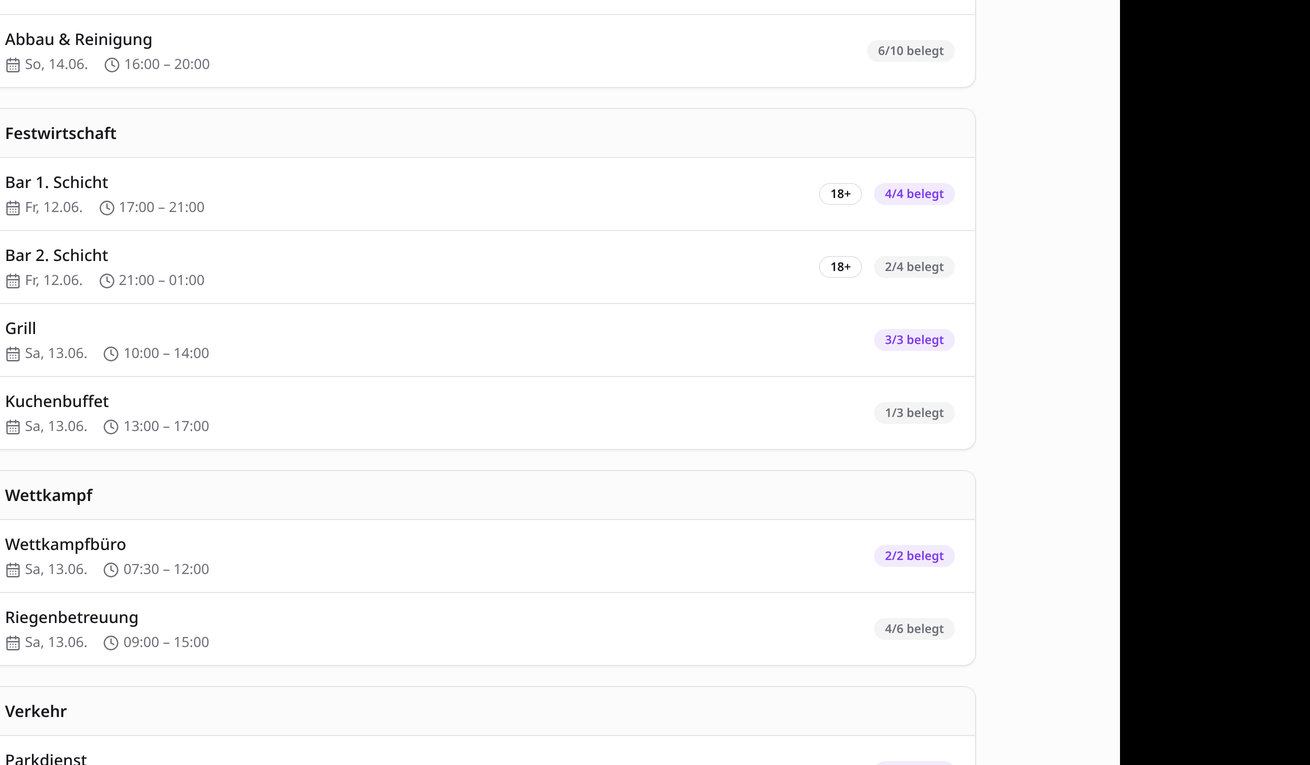This screenshot has width=1310, height=765.
Task: Click the time 13:00 – 17:00
Action: (x=166, y=427)
